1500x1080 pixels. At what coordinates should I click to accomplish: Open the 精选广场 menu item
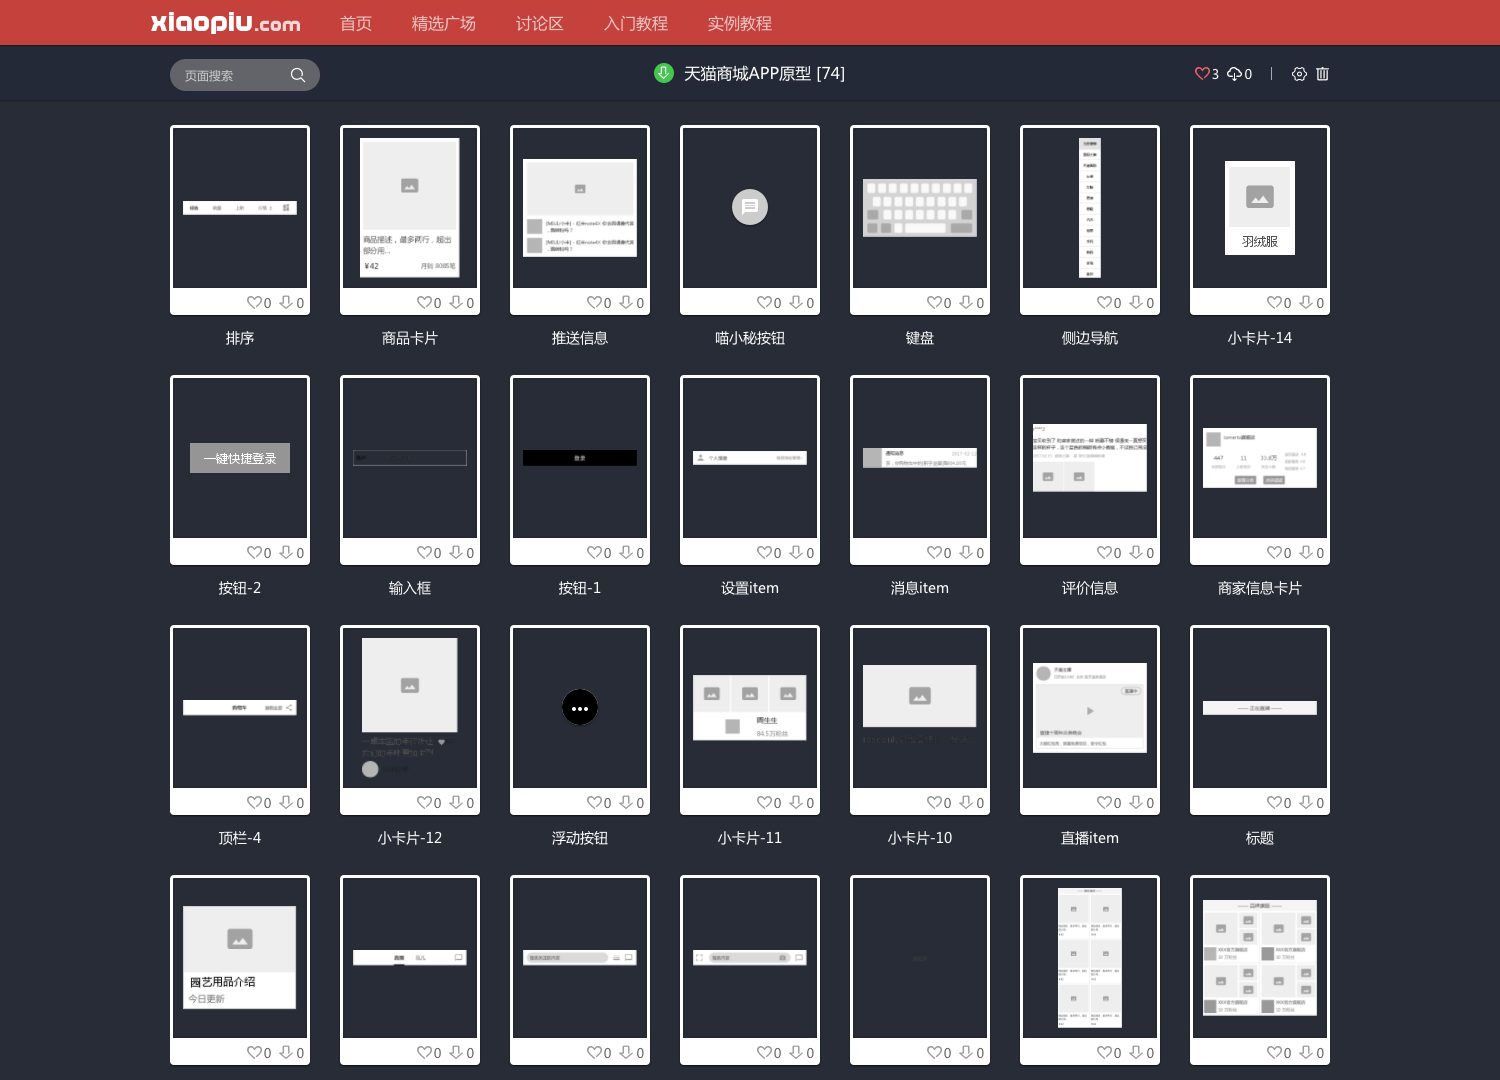point(444,23)
